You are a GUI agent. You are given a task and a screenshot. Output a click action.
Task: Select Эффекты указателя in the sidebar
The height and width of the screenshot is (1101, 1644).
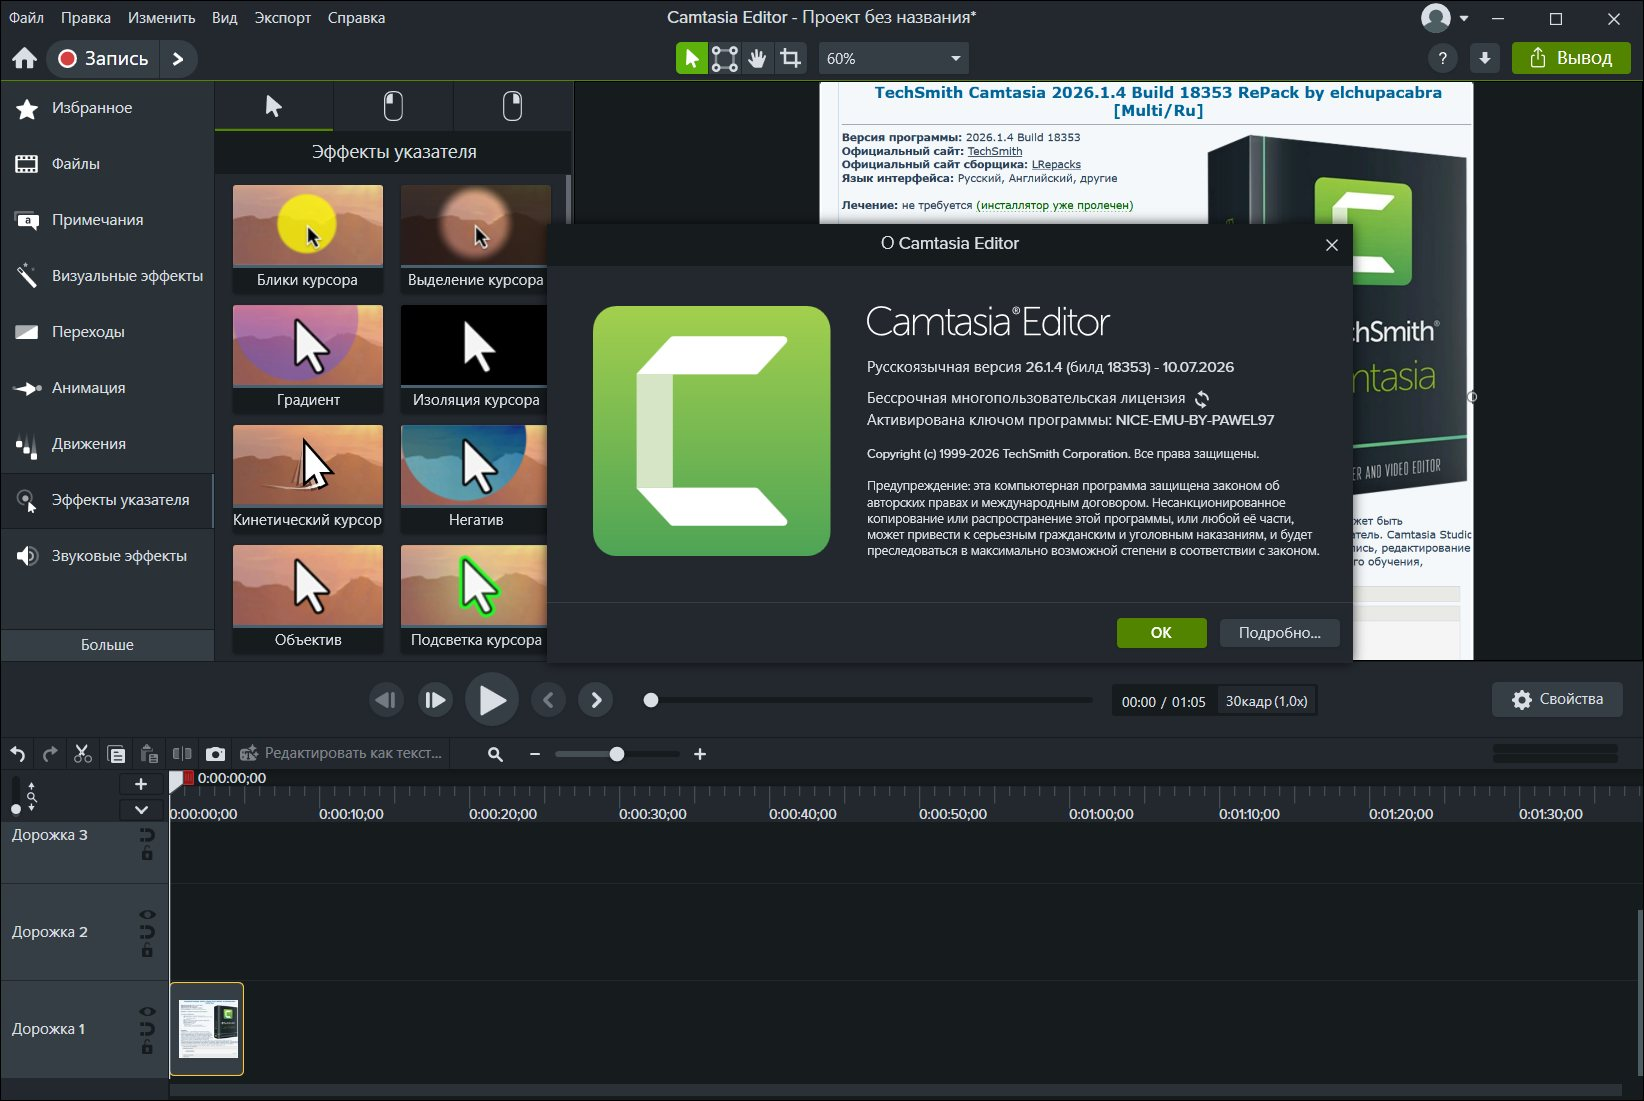[x=107, y=500]
